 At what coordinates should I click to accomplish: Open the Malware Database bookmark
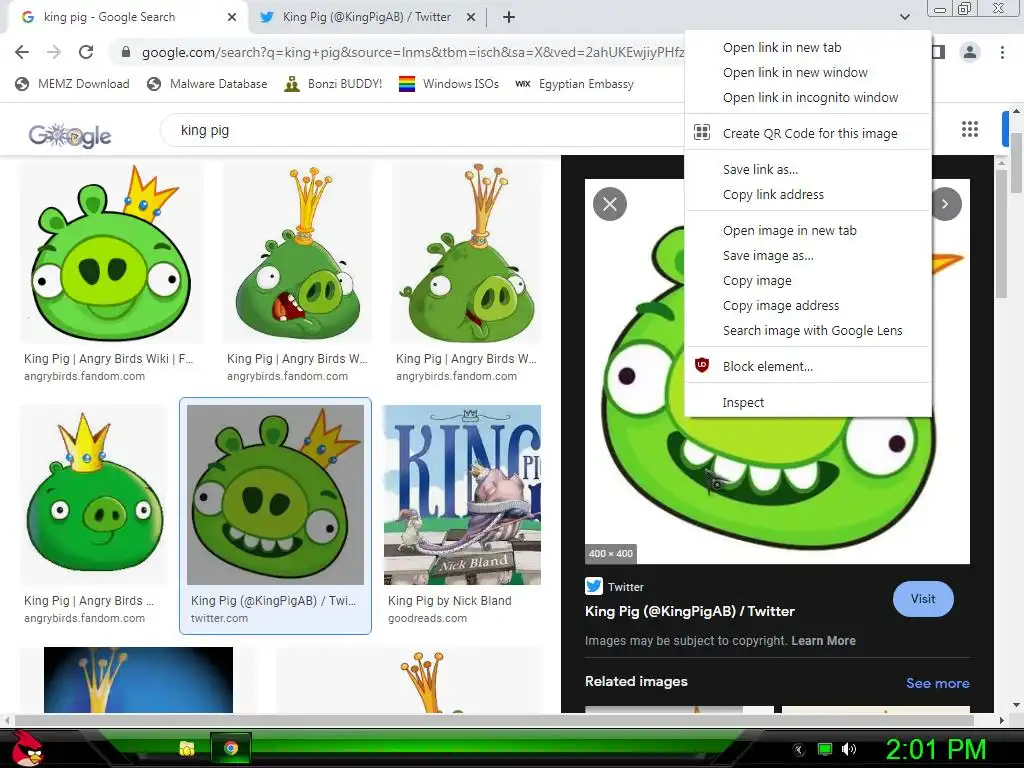pyautogui.click(x=207, y=84)
